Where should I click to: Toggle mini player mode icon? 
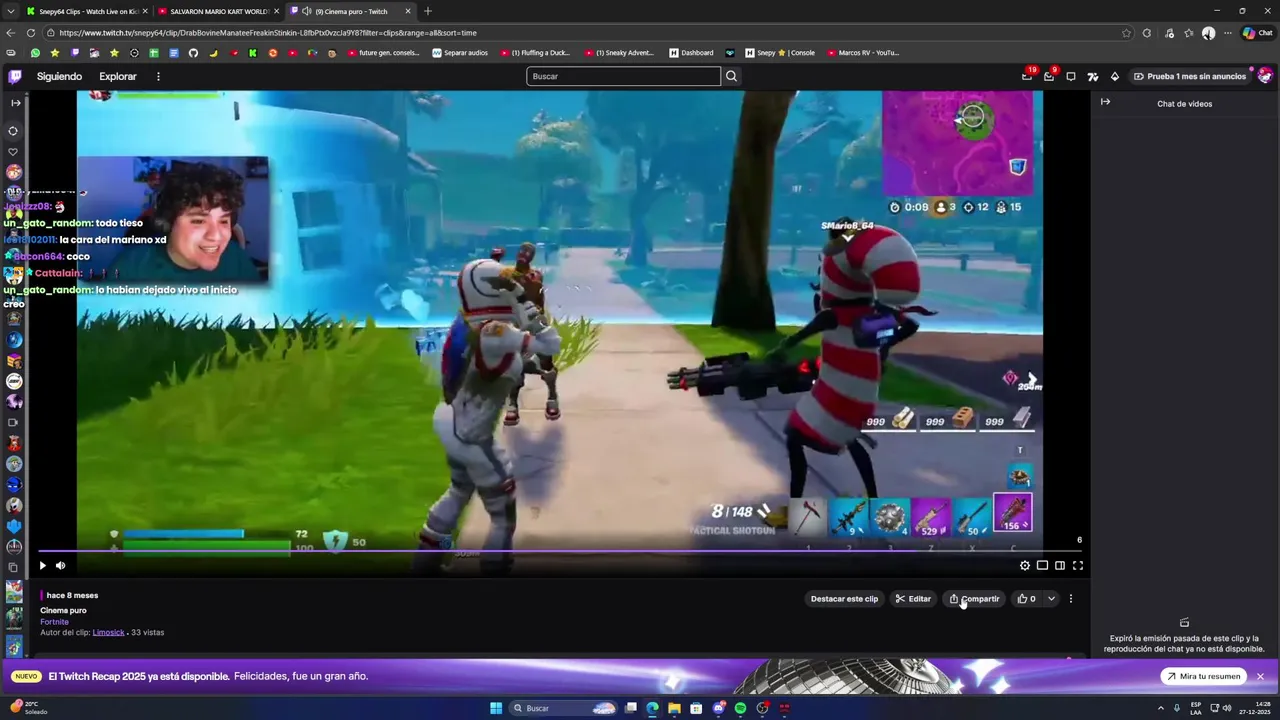point(1042,565)
